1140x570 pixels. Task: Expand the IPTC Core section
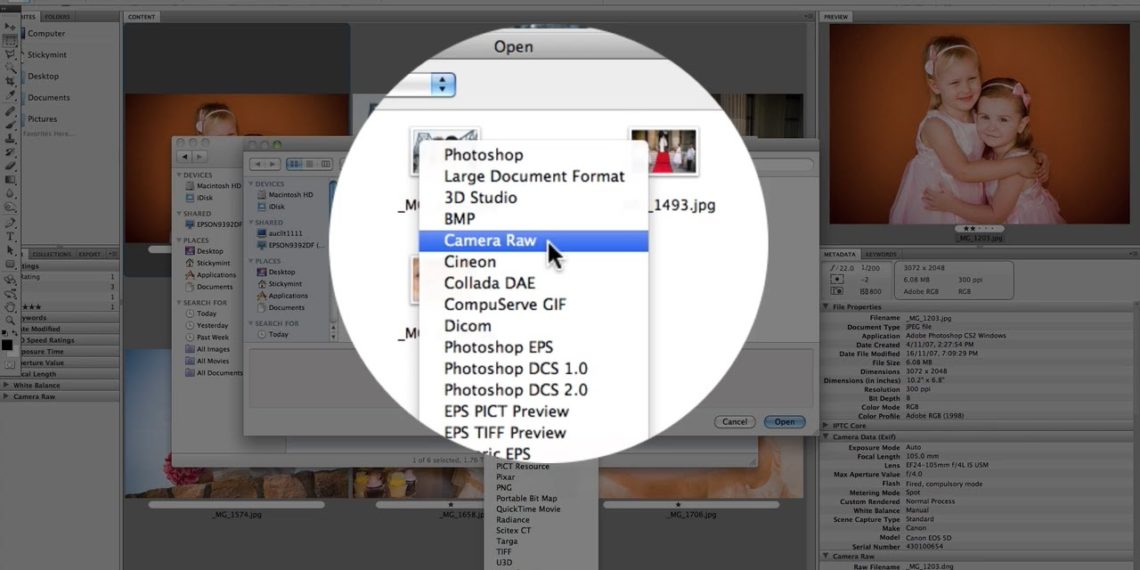[826, 426]
